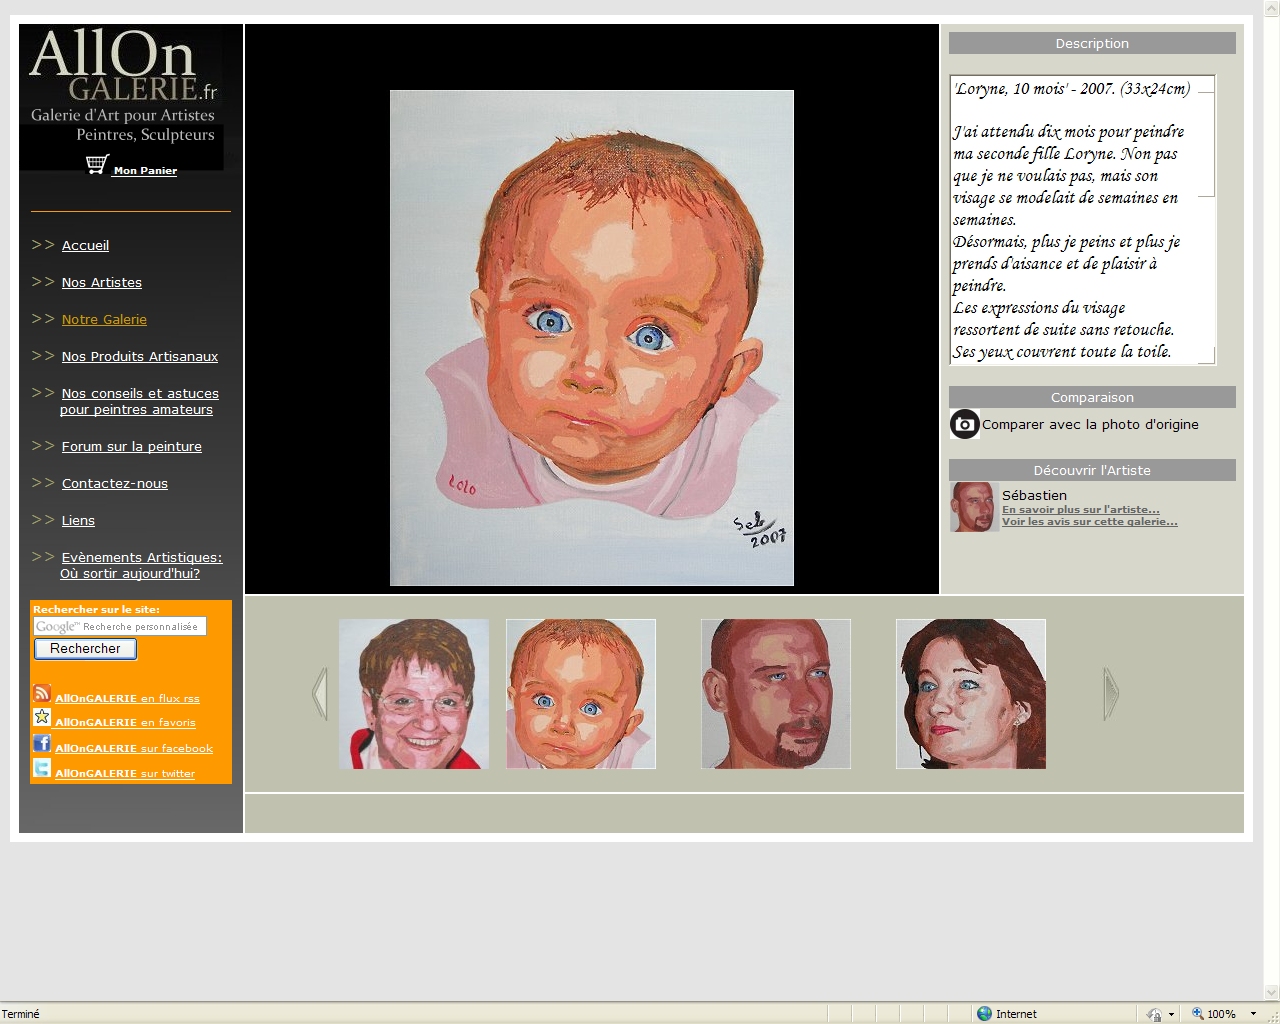Open the browser zoom level dropdown
The height and width of the screenshot is (1024, 1280).
1253,1014
